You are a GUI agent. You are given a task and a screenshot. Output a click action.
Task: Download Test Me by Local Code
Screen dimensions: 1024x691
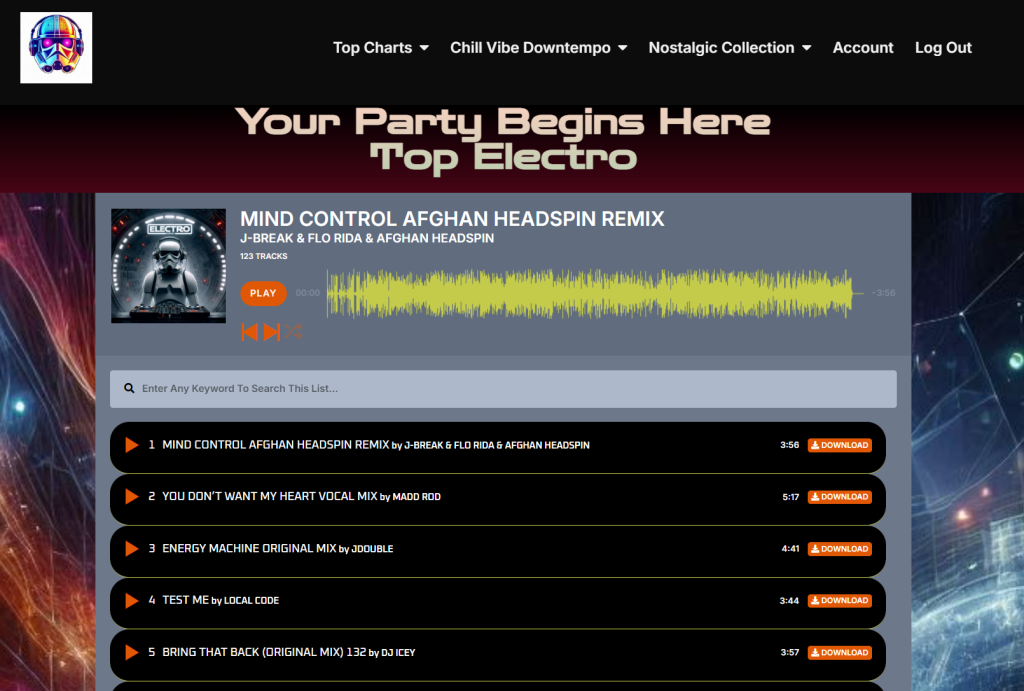(840, 600)
